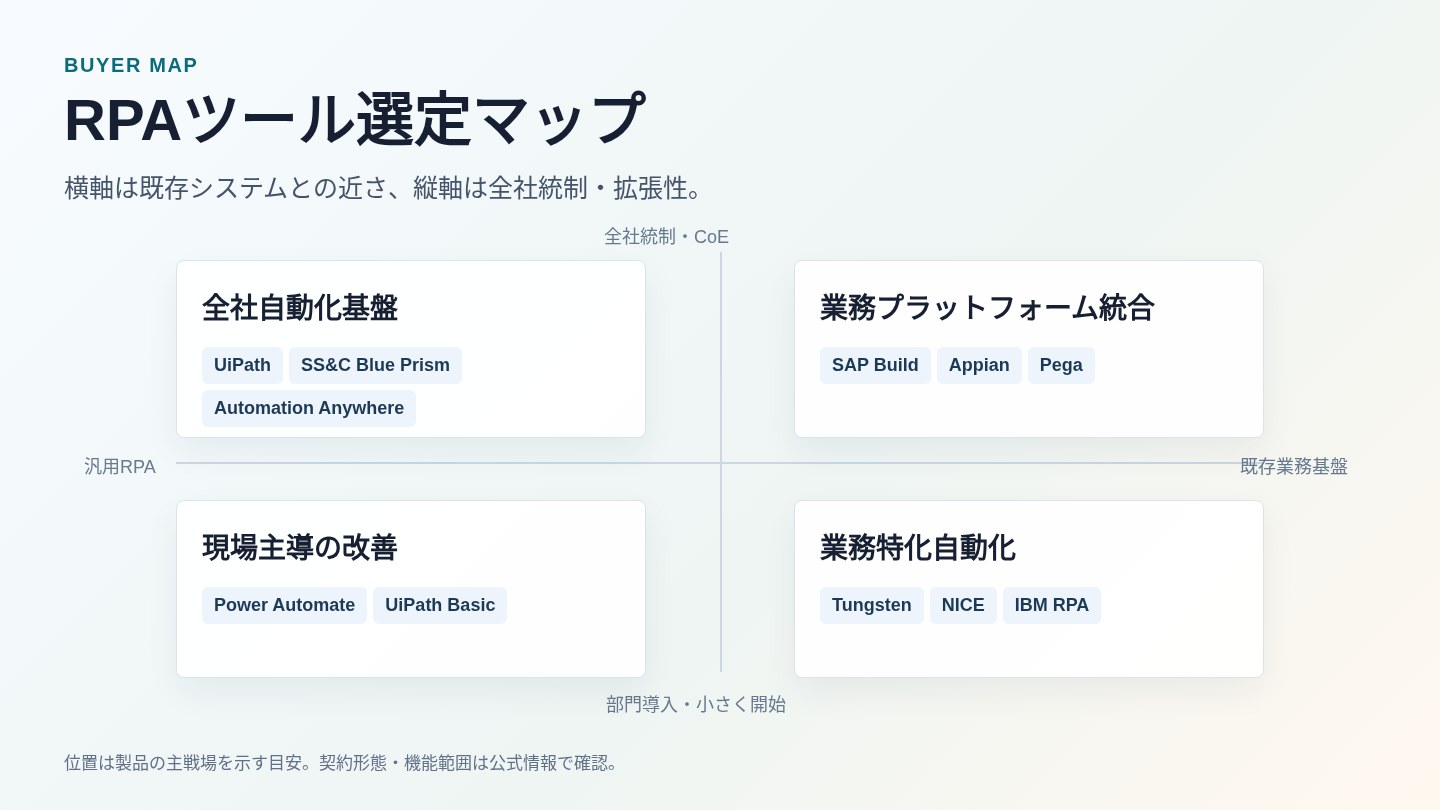Click the 全社統制・CoE axis label
The width and height of the screenshot is (1440, 810).
pos(666,237)
